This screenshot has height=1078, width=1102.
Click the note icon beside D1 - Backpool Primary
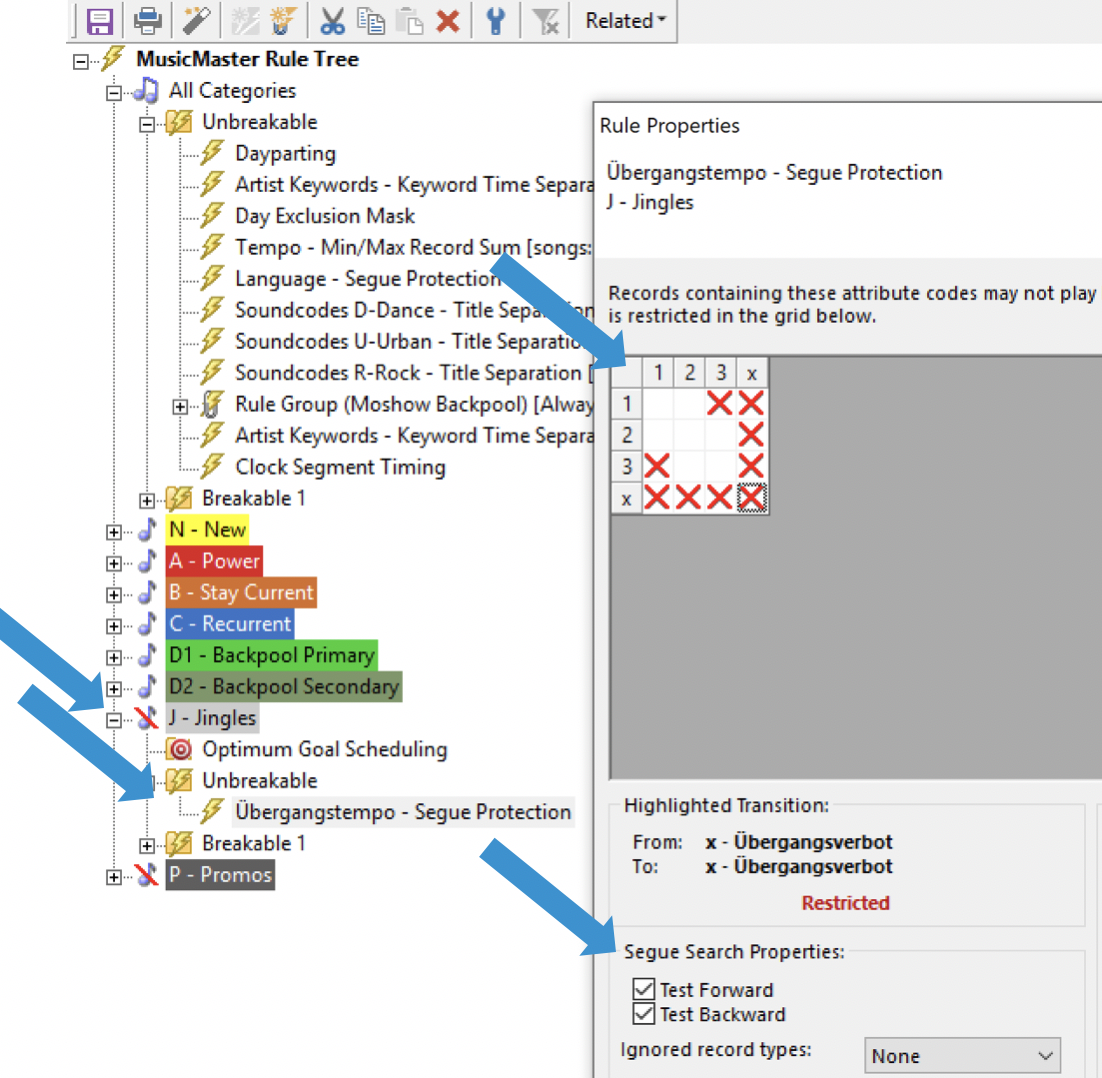tap(147, 655)
